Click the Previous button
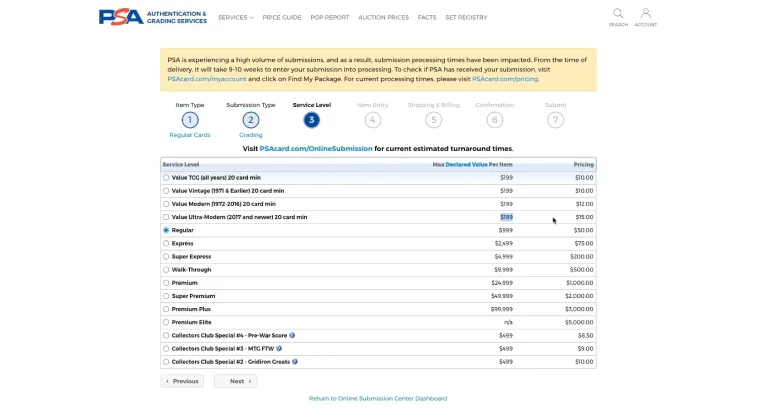 pos(182,381)
